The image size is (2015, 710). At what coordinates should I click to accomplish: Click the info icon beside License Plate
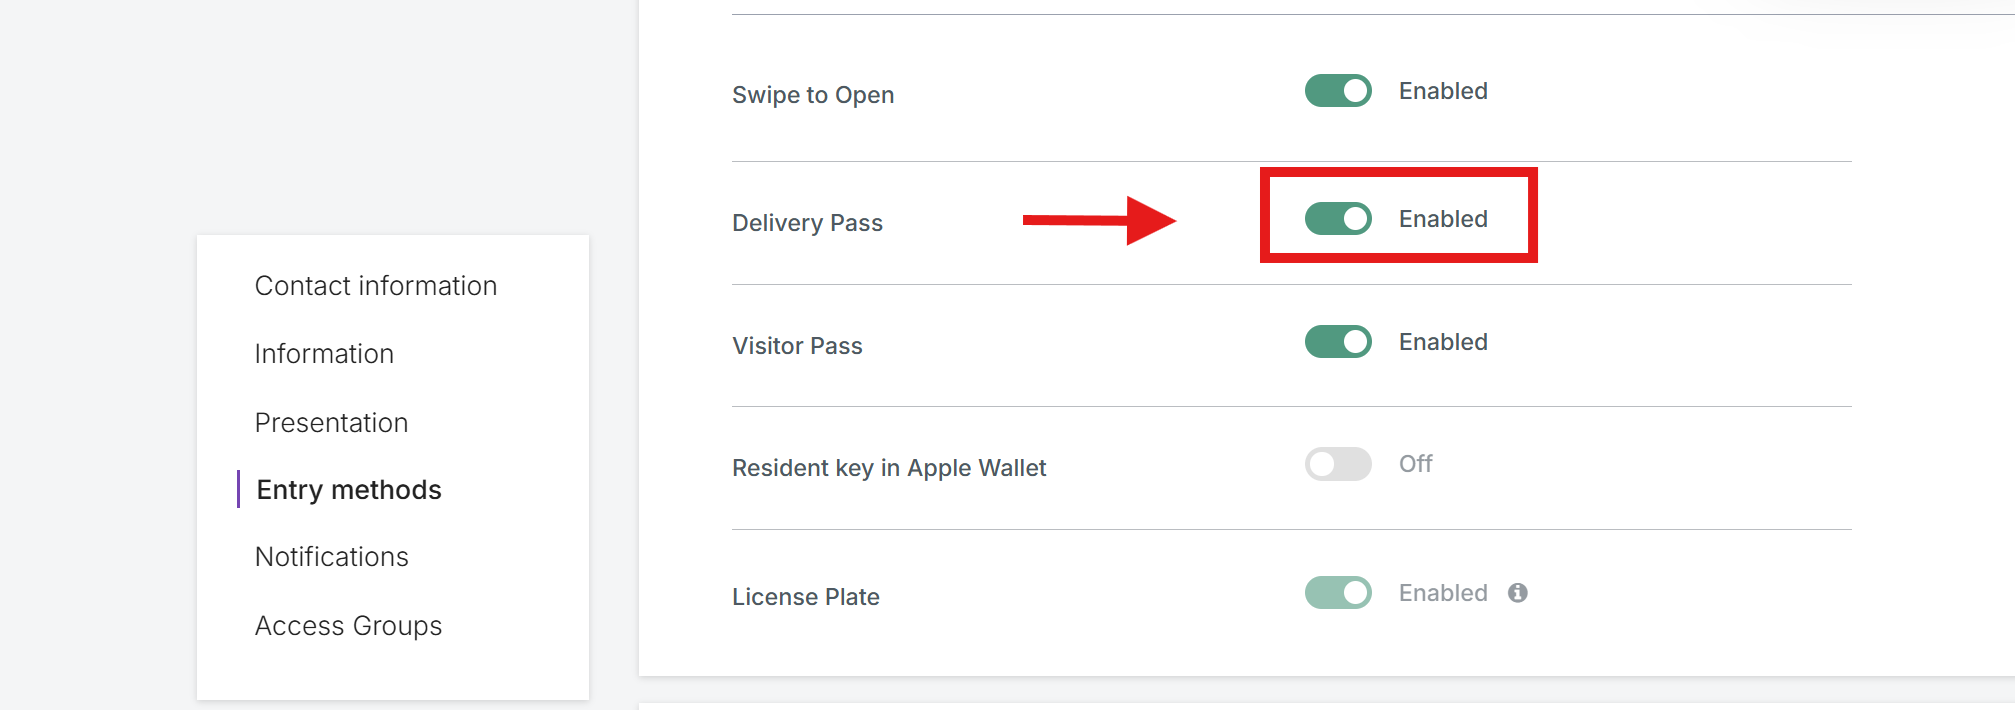pos(1517,593)
